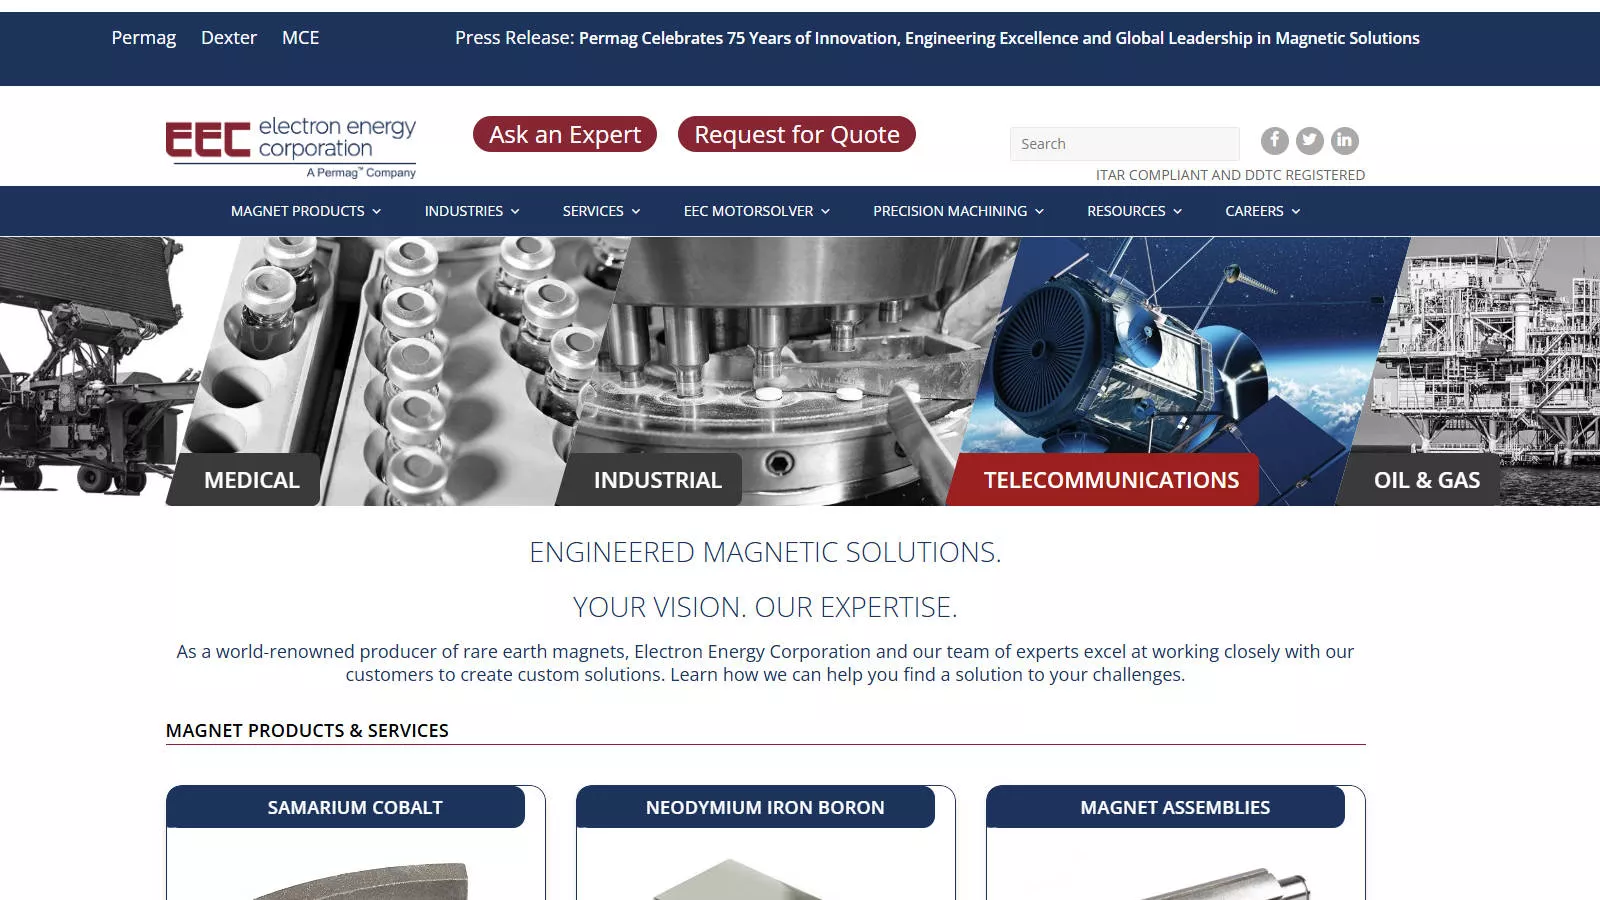Click the Ask an Expert button

pyautogui.click(x=565, y=134)
